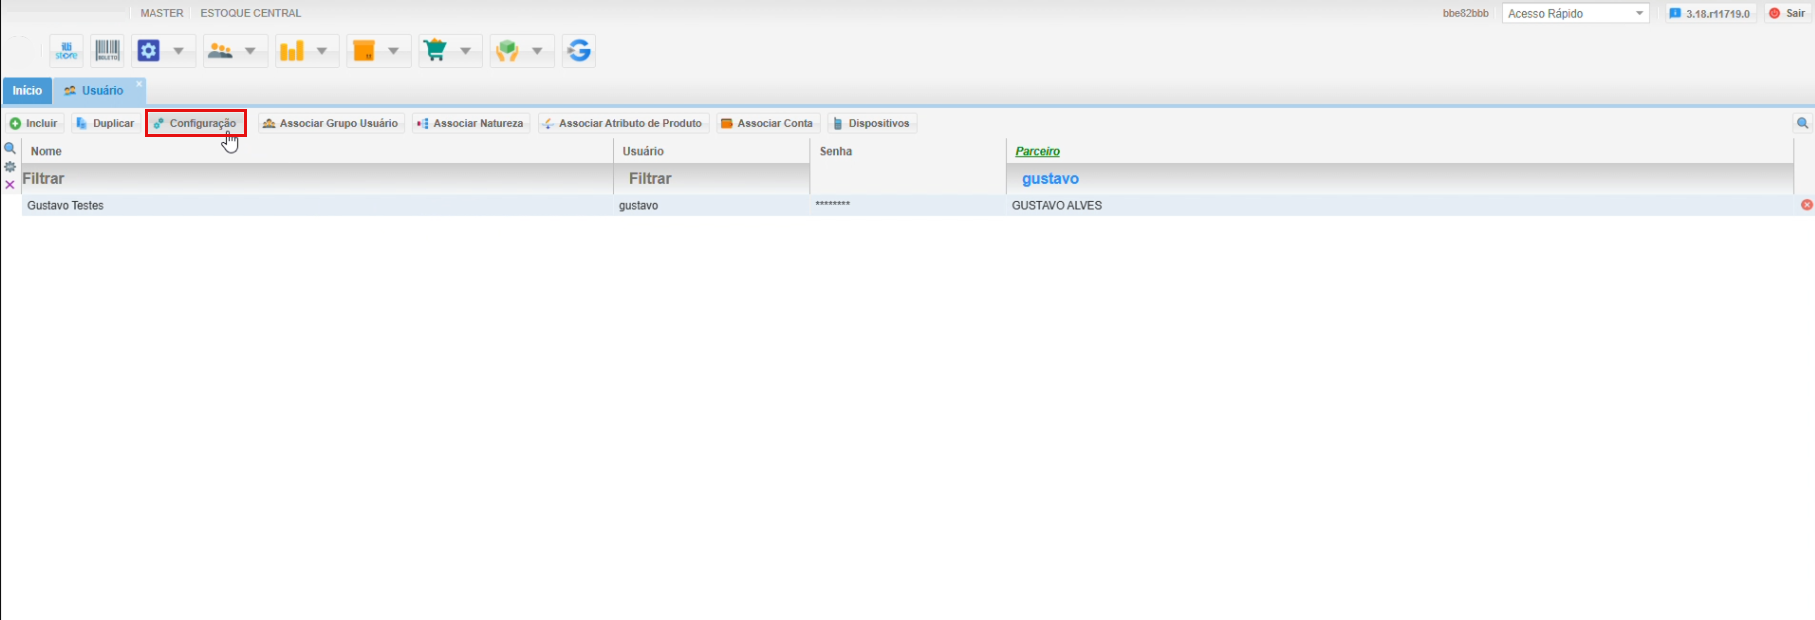Image resolution: width=1815 pixels, height=620 pixels.
Task: Click the purple X clear filter icon
Action: click(10, 185)
